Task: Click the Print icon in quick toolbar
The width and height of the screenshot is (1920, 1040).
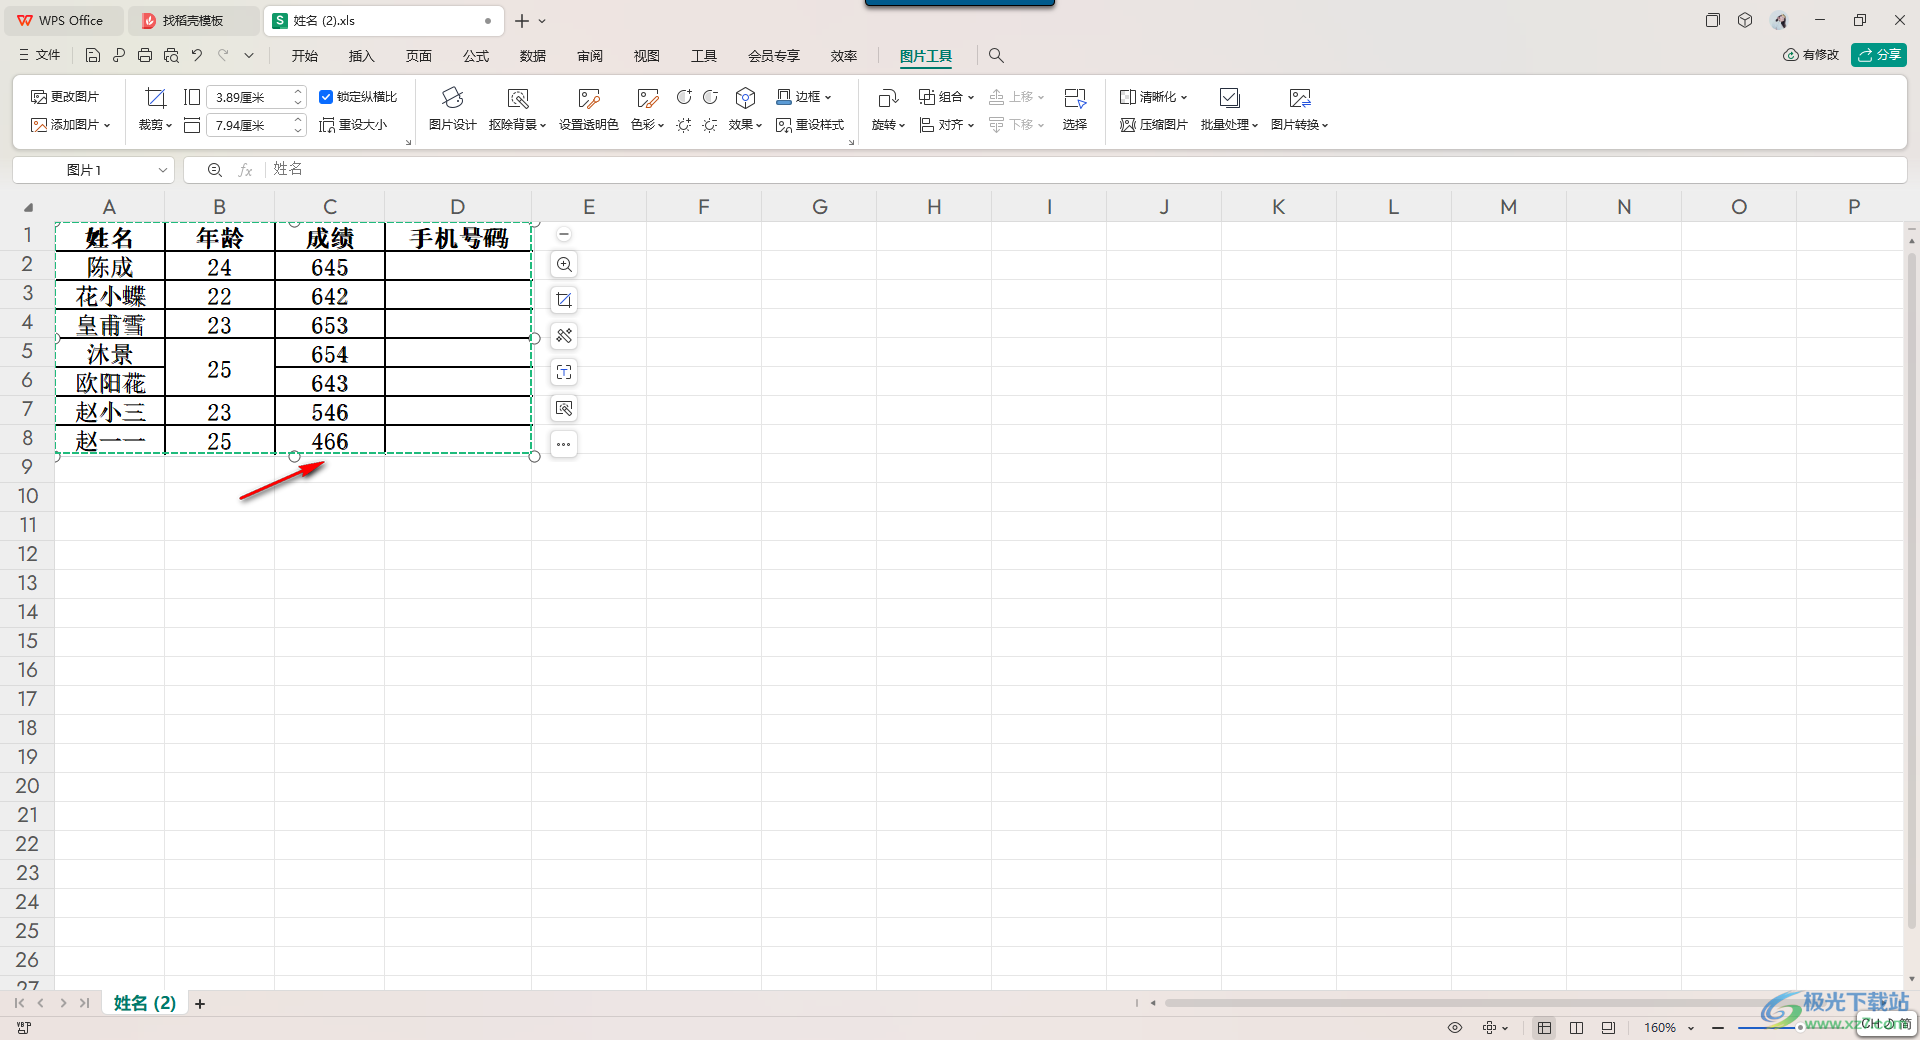Action: [145, 55]
